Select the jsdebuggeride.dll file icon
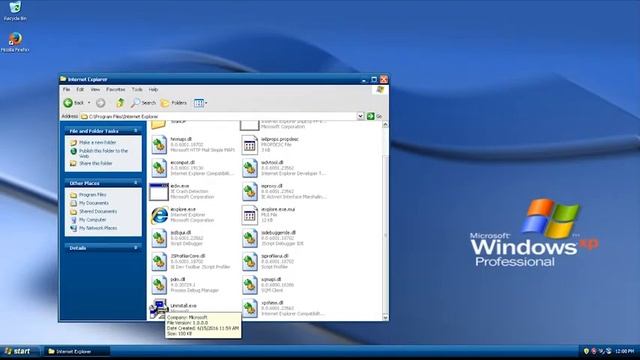This screenshot has width=640, height=360. pyautogui.click(x=249, y=238)
